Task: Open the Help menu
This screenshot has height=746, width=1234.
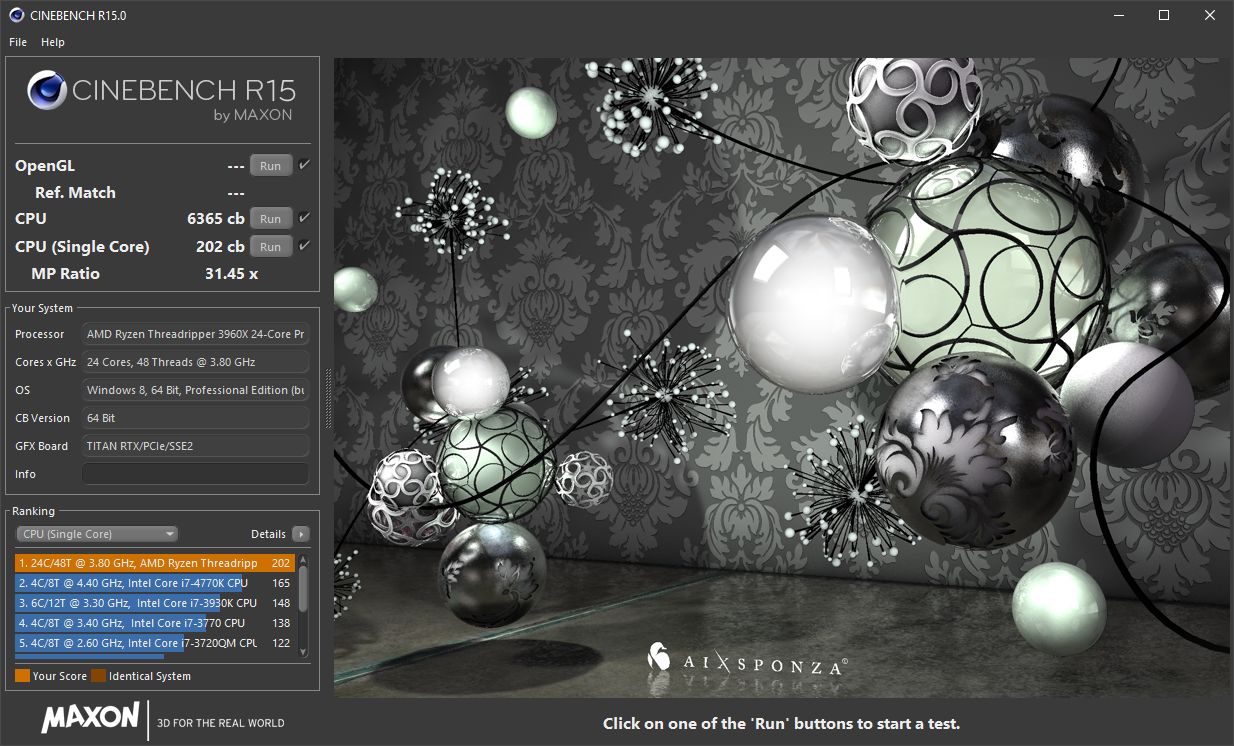Action: click(52, 42)
